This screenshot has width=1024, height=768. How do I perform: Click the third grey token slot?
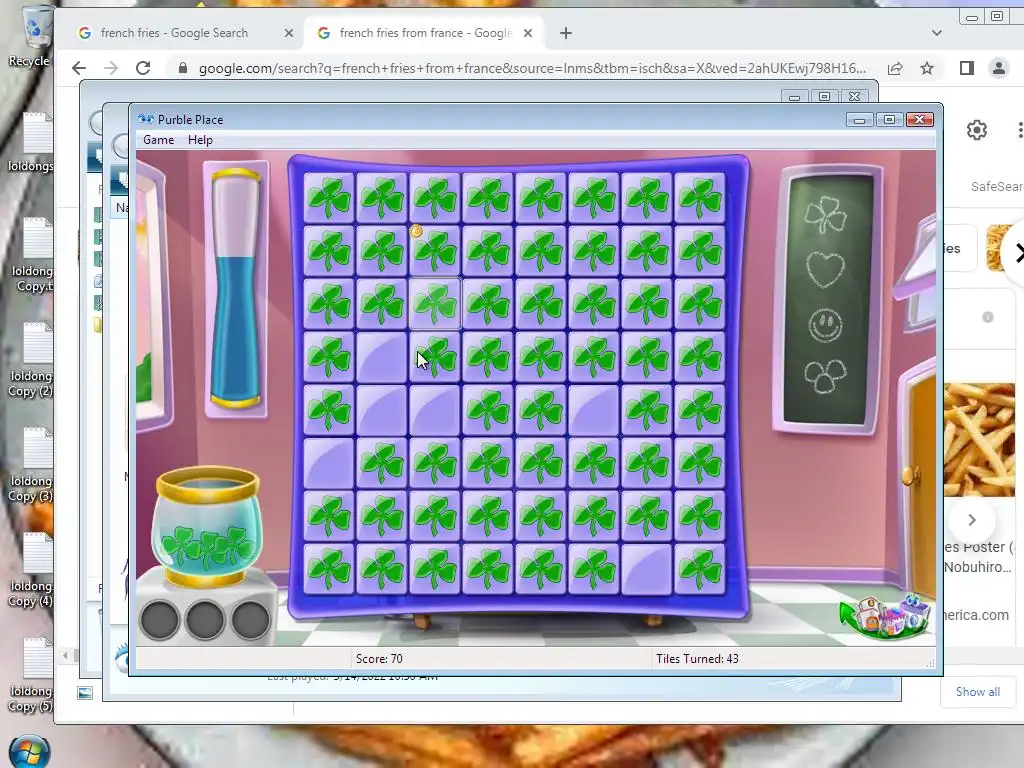click(x=250, y=620)
